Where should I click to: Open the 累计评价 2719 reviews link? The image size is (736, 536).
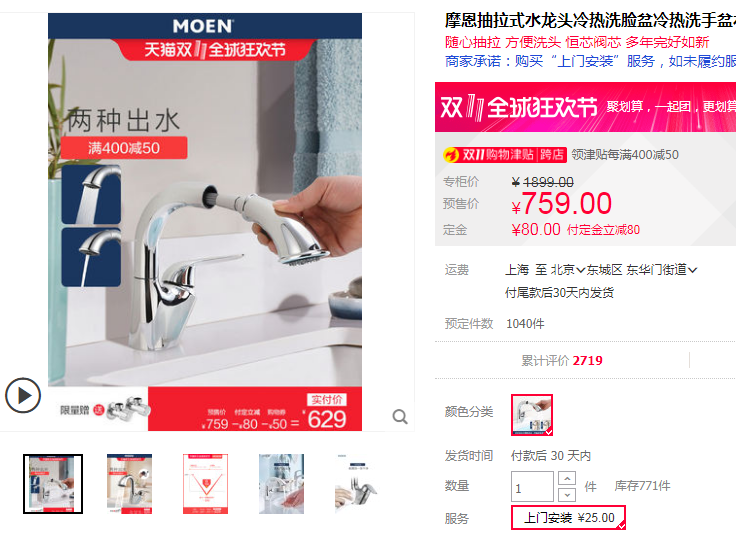click(562, 360)
